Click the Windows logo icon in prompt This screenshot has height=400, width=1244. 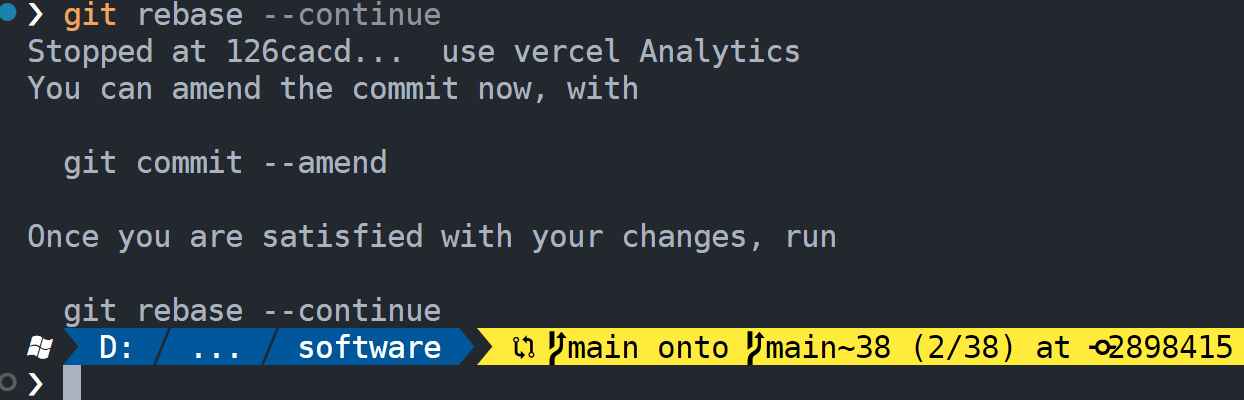click(x=41, y=348)
